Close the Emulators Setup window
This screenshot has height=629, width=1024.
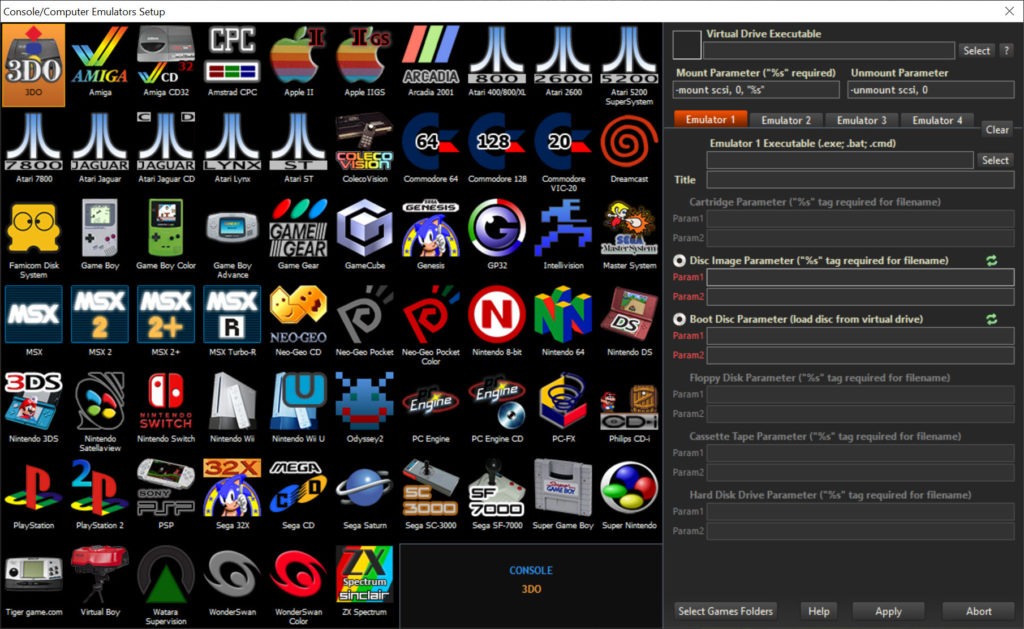pos(1009,11)
